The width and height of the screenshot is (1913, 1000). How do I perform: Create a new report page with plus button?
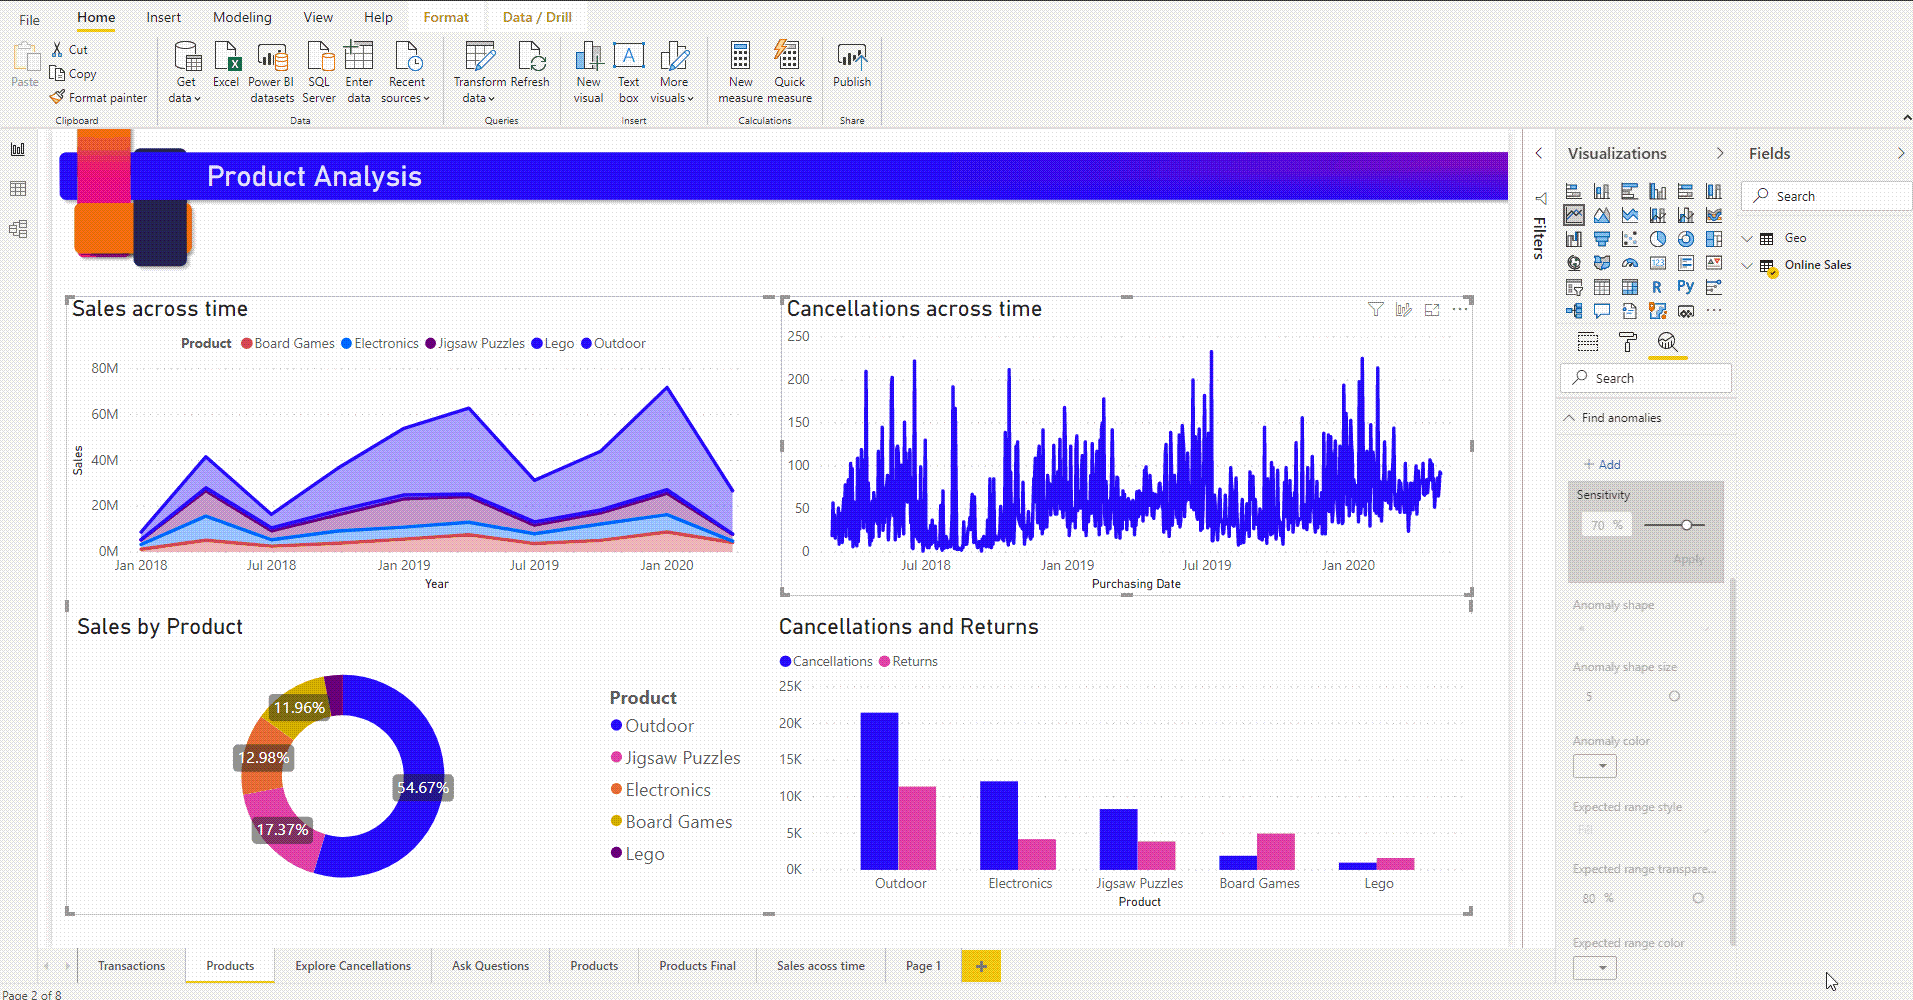tap(981, 965)
